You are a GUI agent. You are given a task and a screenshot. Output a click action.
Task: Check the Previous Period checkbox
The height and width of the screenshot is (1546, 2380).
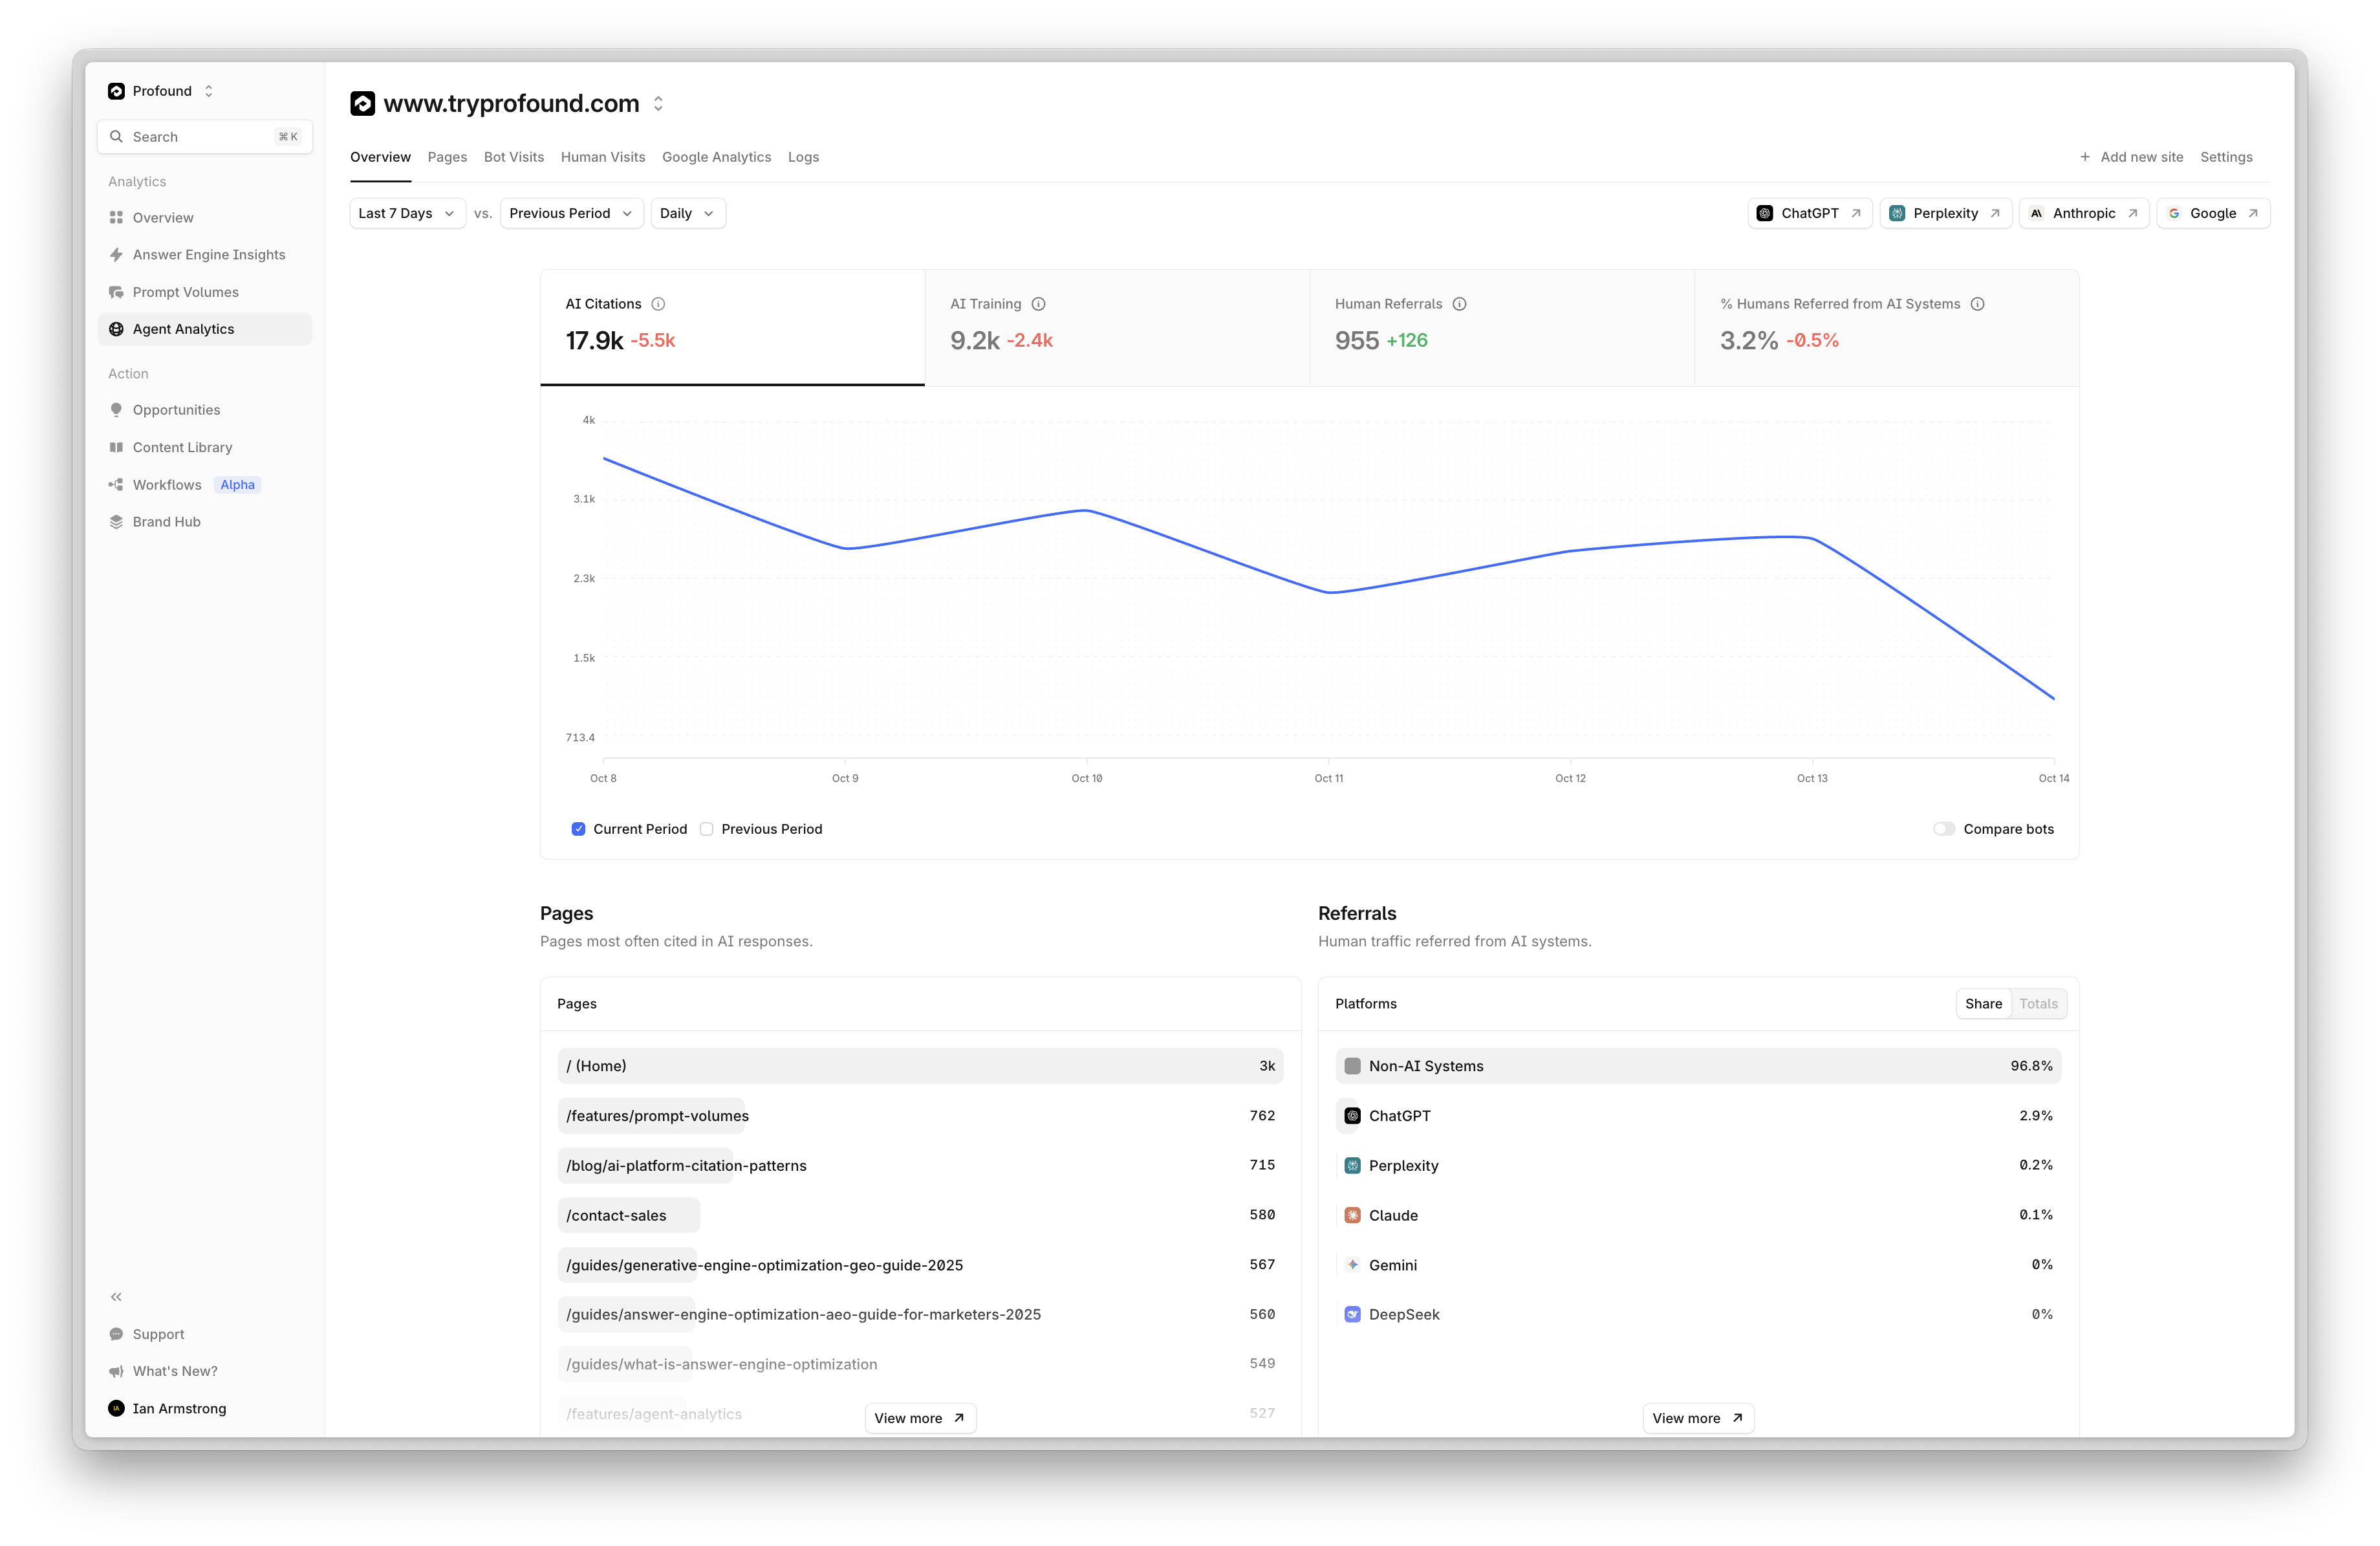[x=706, y=828]
